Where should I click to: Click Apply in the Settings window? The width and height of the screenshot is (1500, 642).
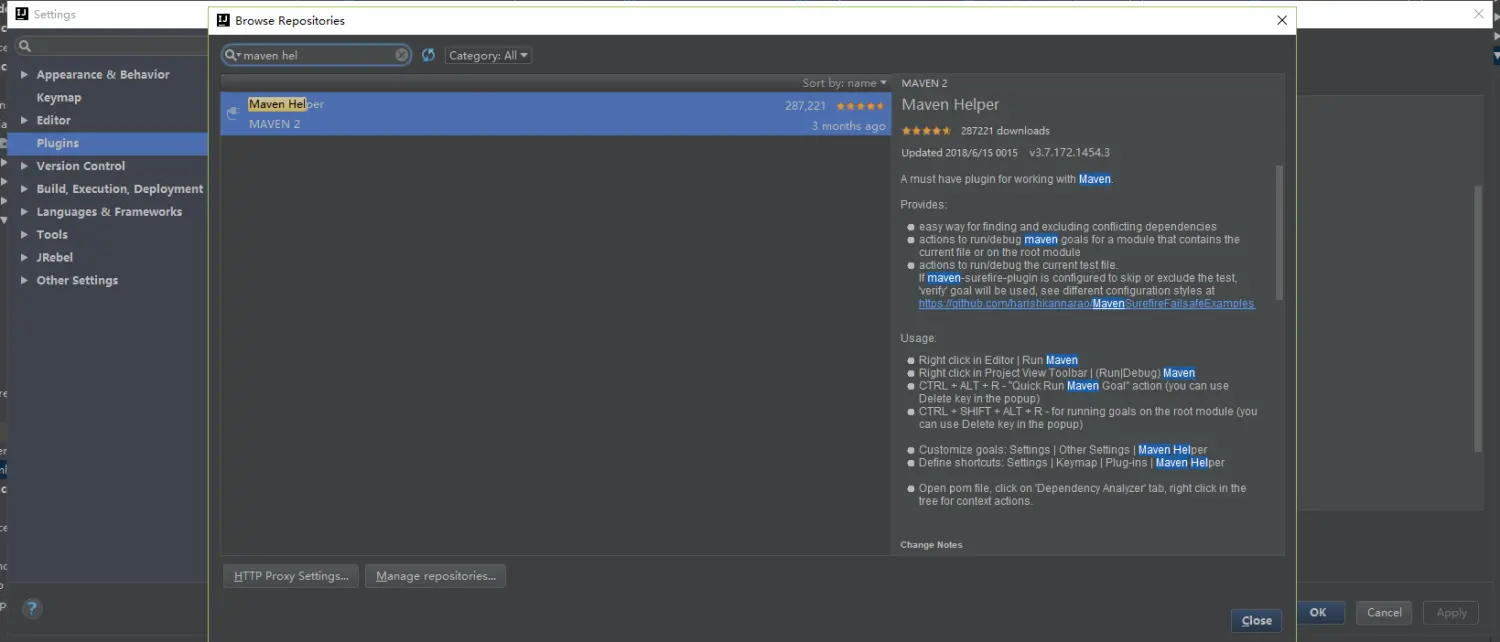tap(1451, 613)
